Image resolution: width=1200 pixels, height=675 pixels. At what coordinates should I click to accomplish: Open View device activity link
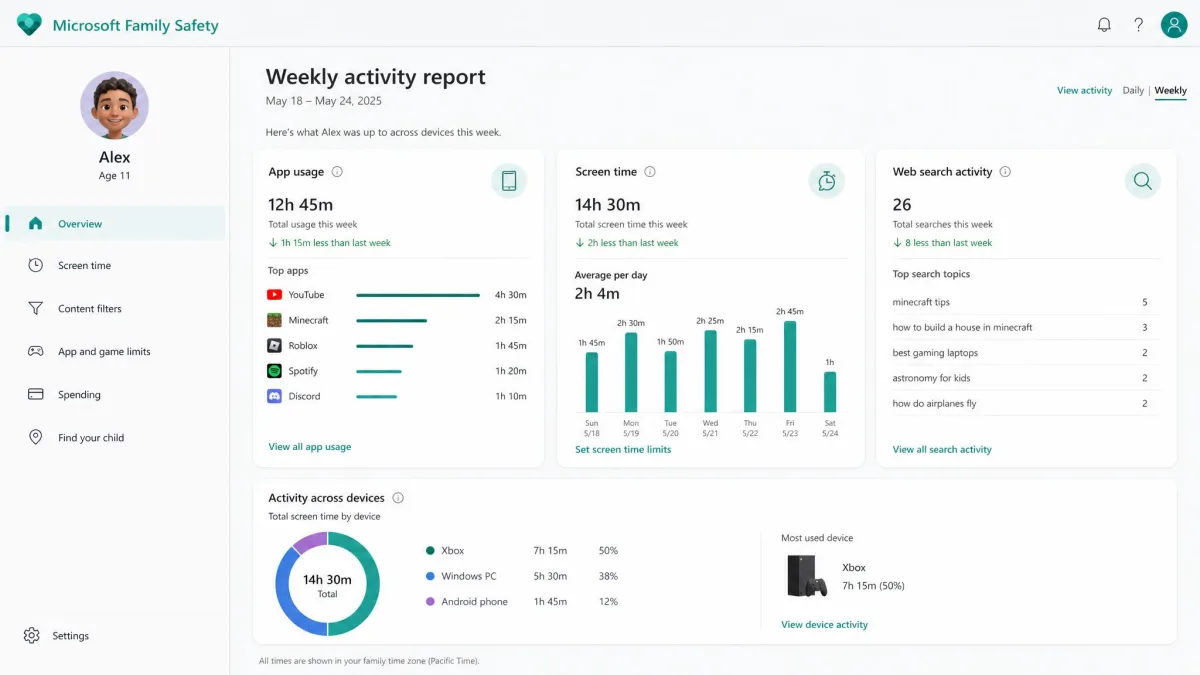(824, 624)
